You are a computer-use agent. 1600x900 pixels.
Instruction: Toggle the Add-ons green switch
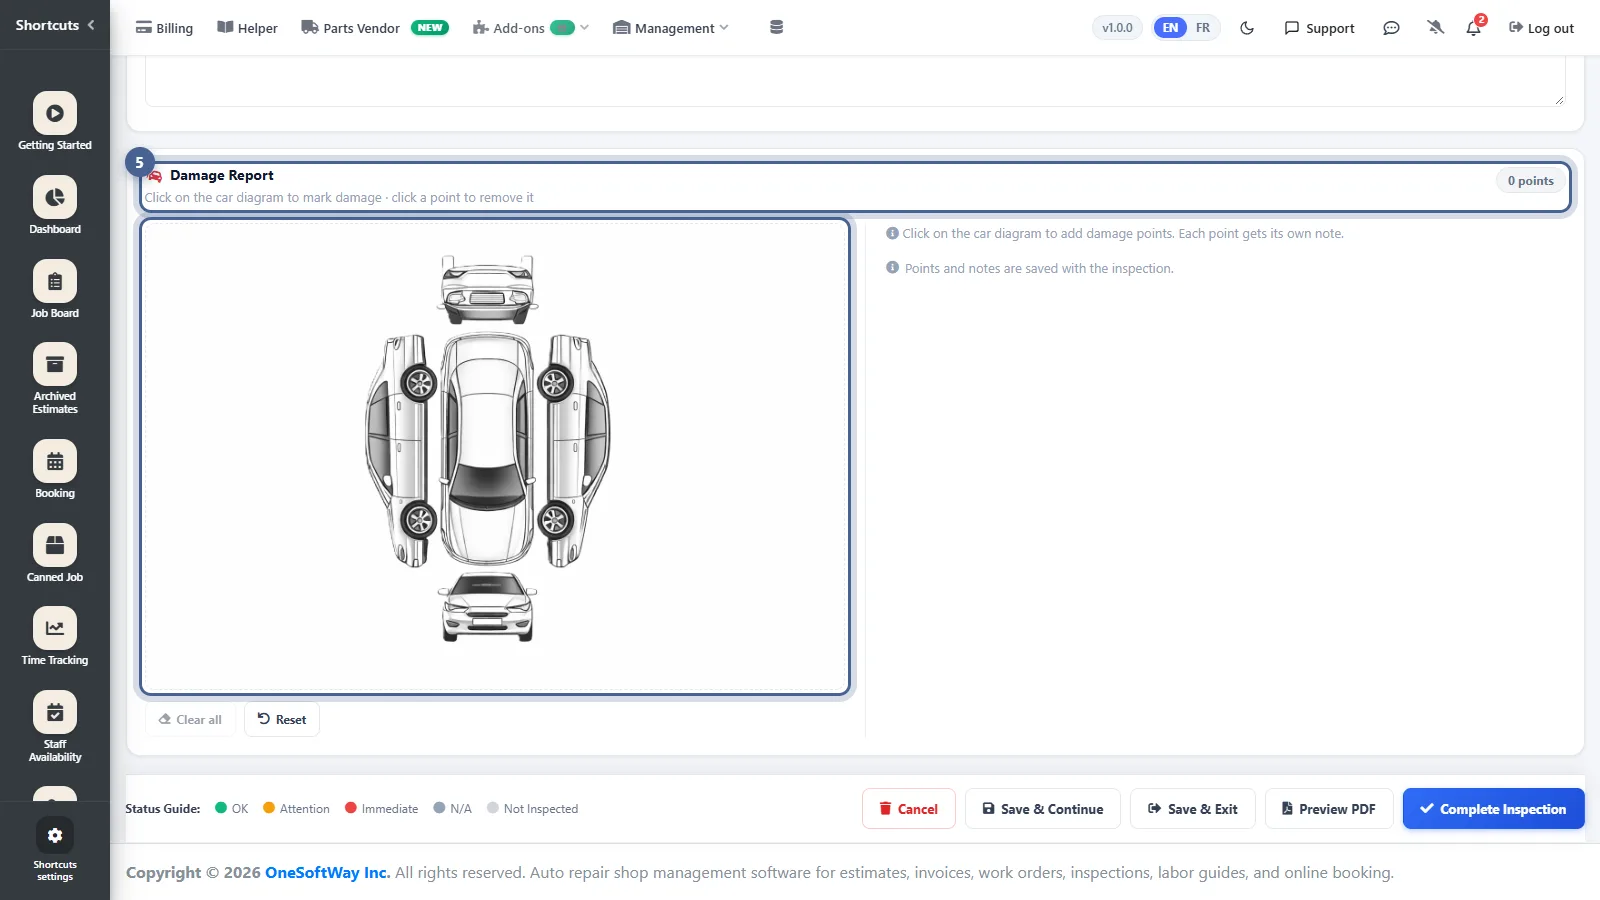click(x=563, y=28)
